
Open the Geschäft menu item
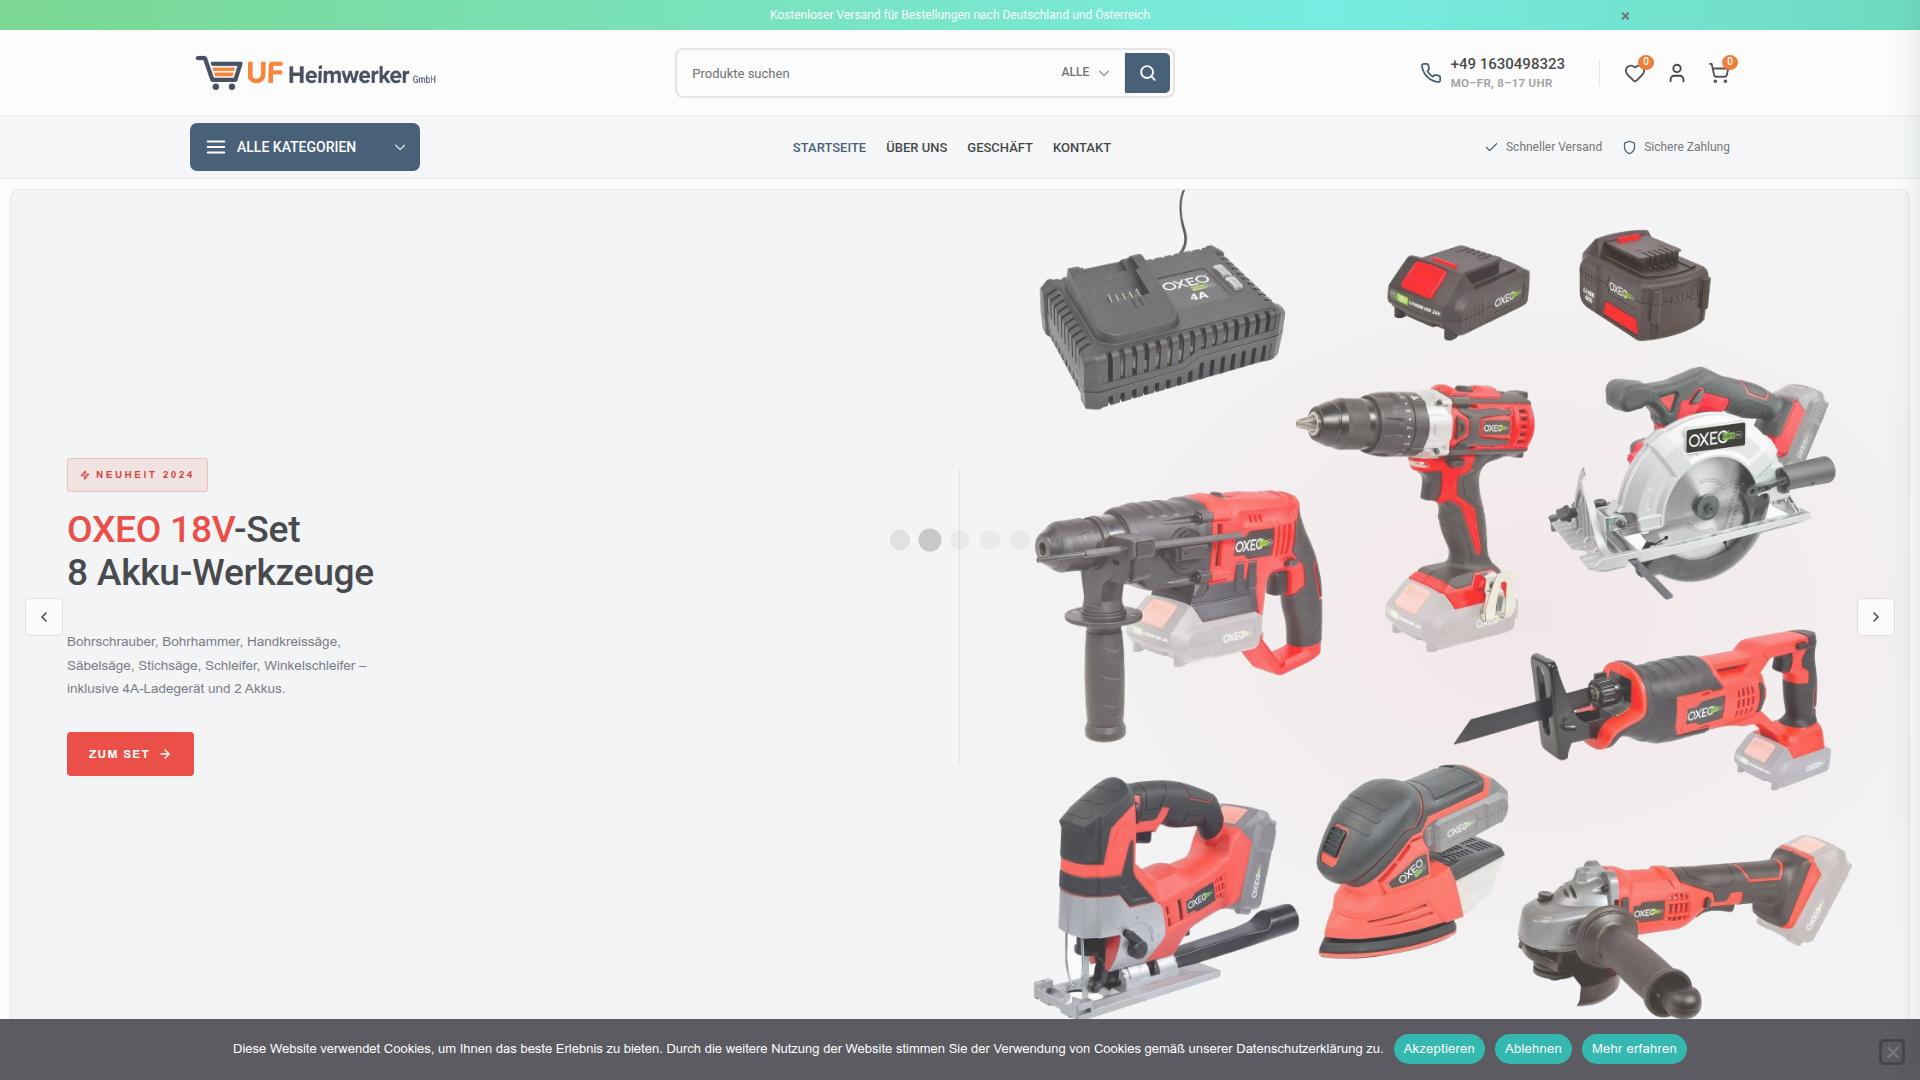1000,147
